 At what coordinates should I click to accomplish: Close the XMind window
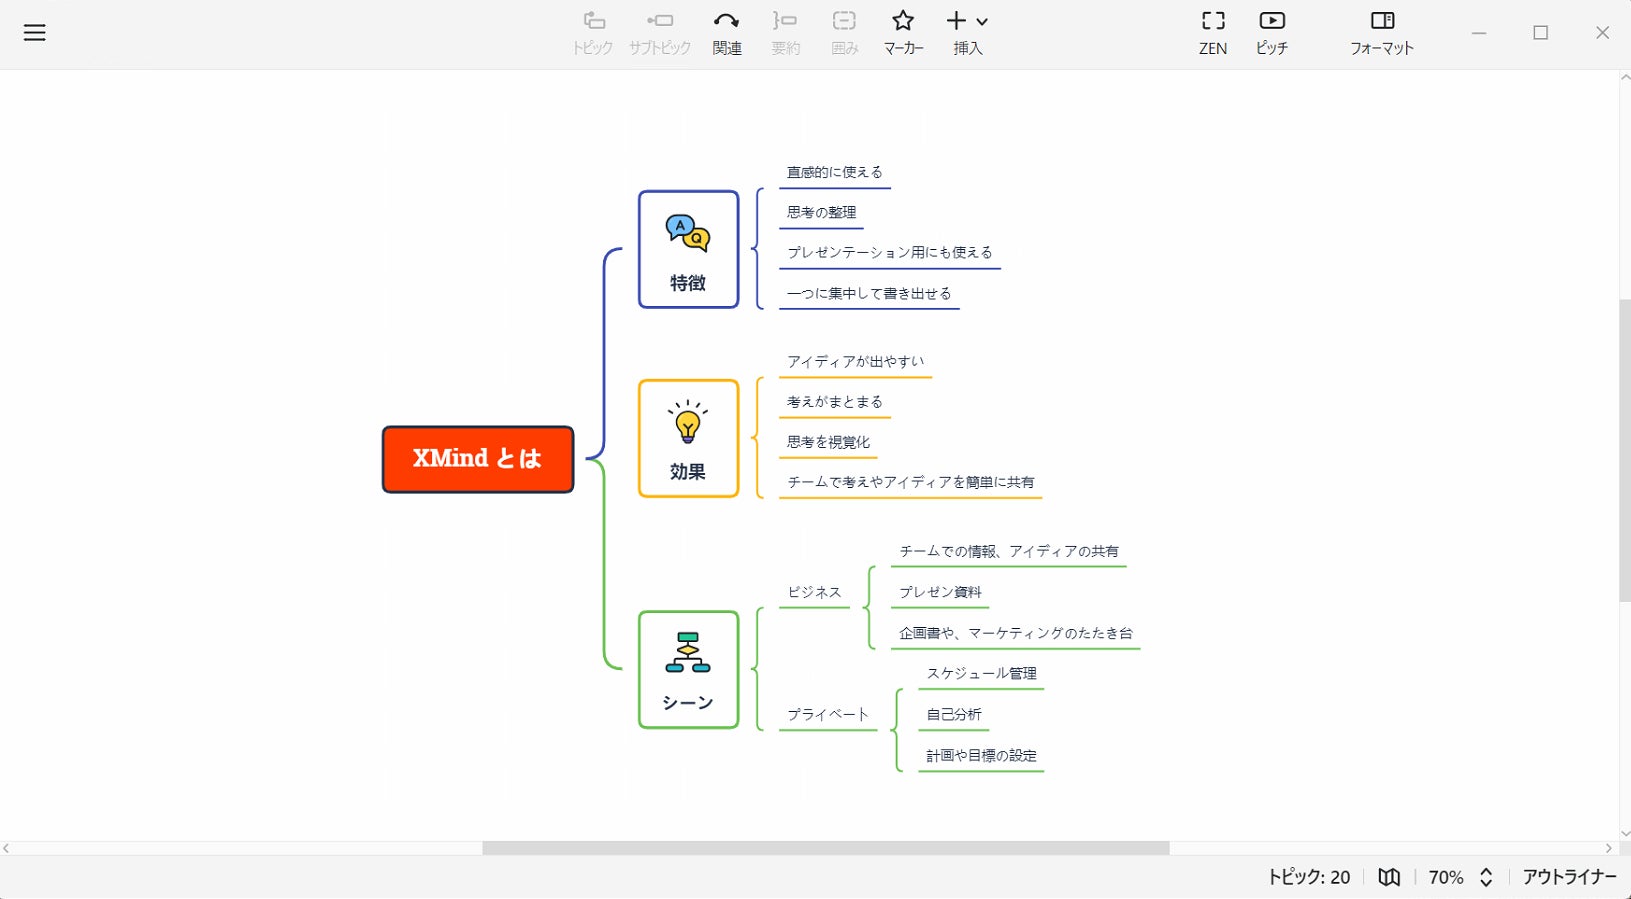click(1602, 33)
